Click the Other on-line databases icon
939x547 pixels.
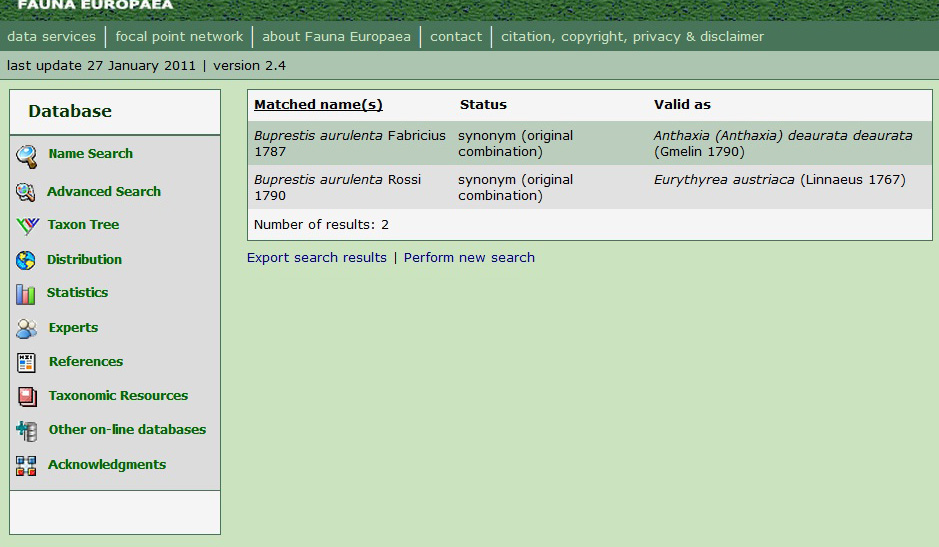click(27, 431)
